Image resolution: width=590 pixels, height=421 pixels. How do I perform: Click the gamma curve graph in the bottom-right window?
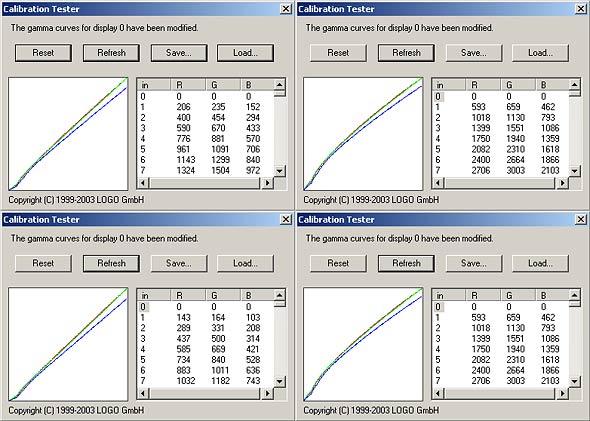pos(363,345)
